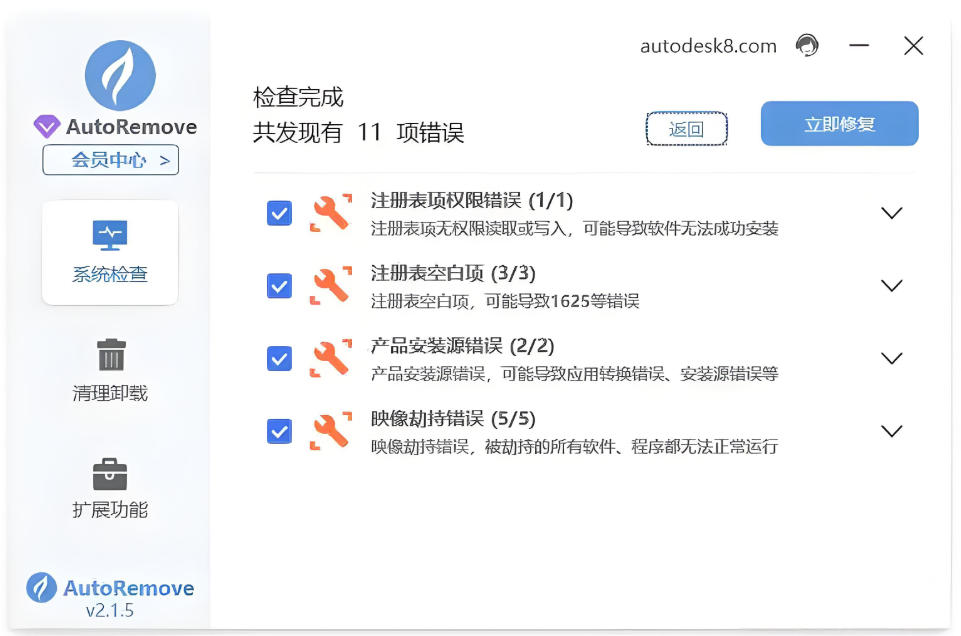
Task: Uncheck the 注册表空白项 item
Action: pos(279,286)
